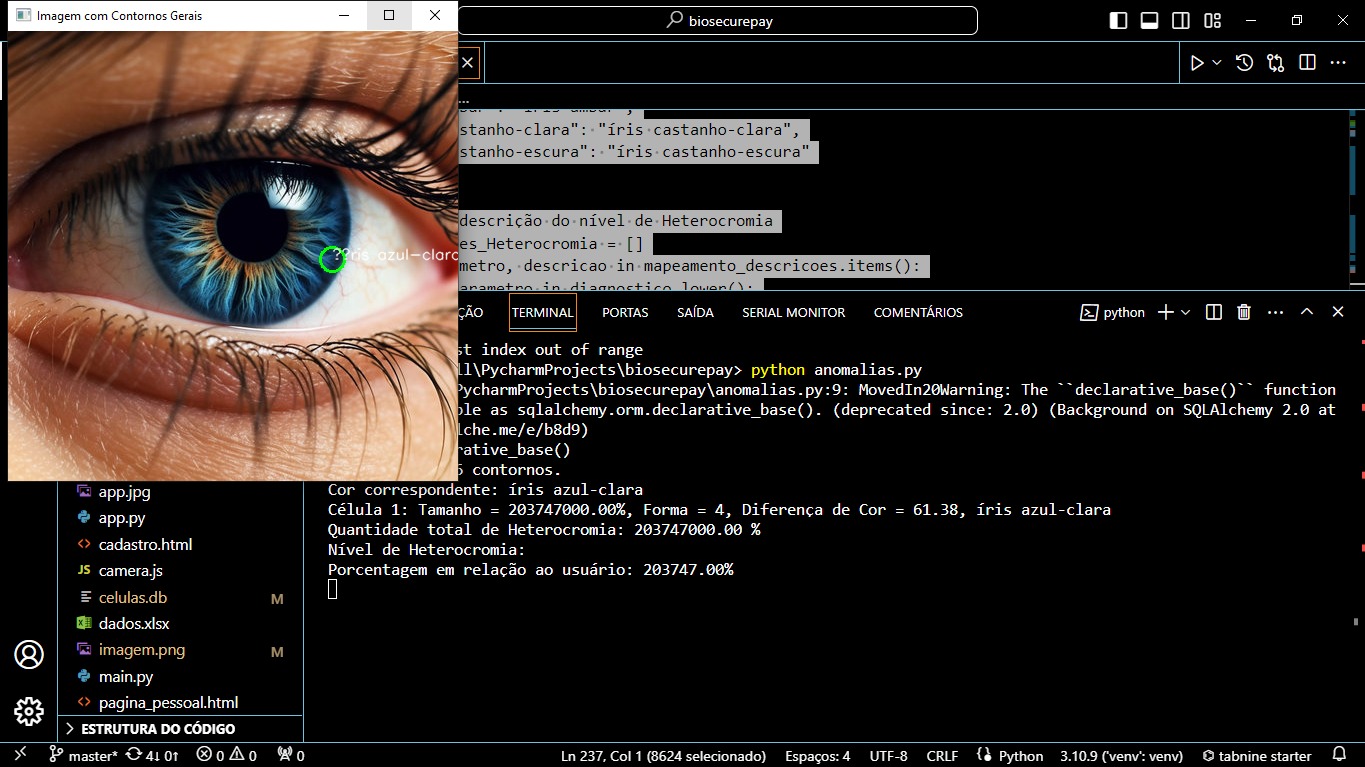Click the remote window status icon
Viewport: 1365px width, 767px height.
pos(21,755)
